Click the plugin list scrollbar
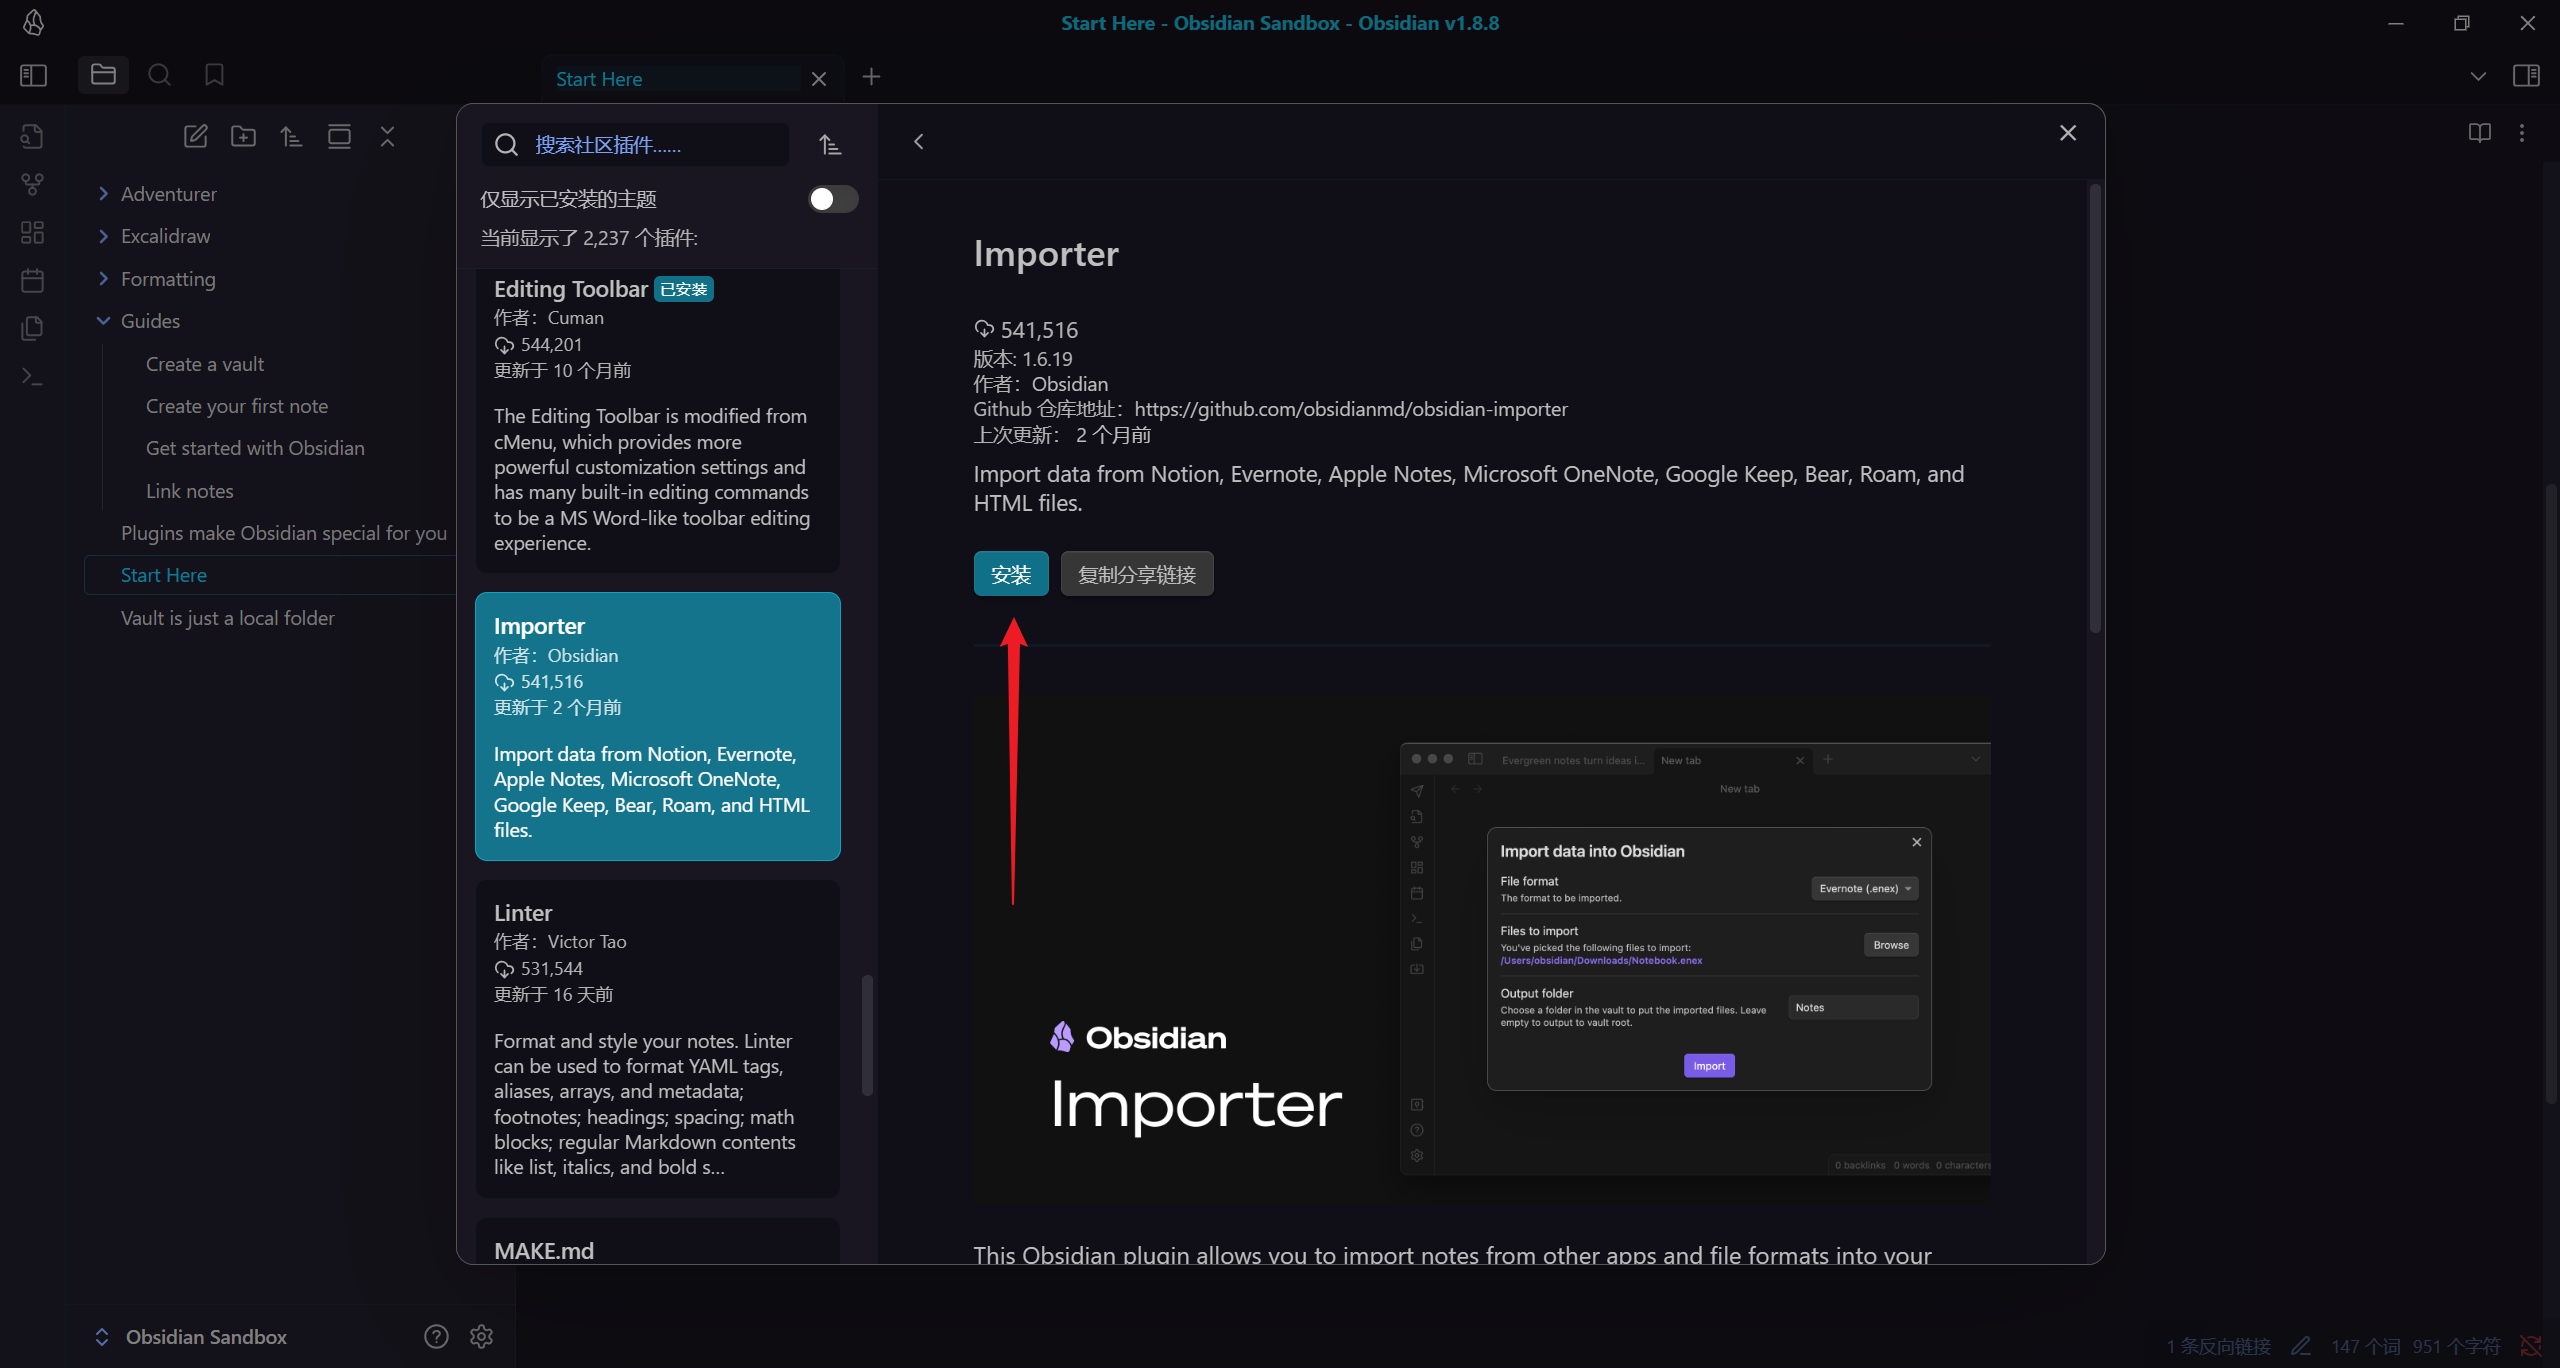The height and width of the screenshot is (1368, 2560). pos(867,1034)
